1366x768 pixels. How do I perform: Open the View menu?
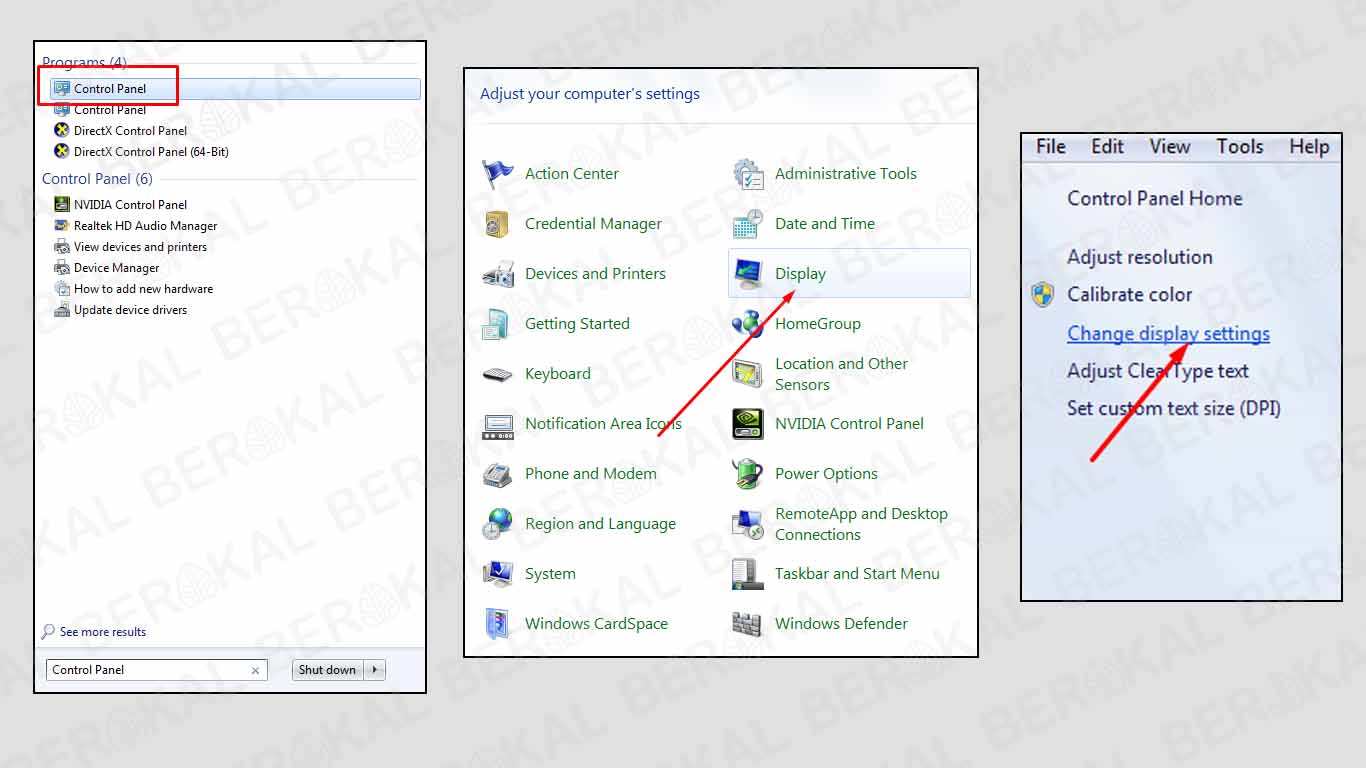click(1168, 146)
